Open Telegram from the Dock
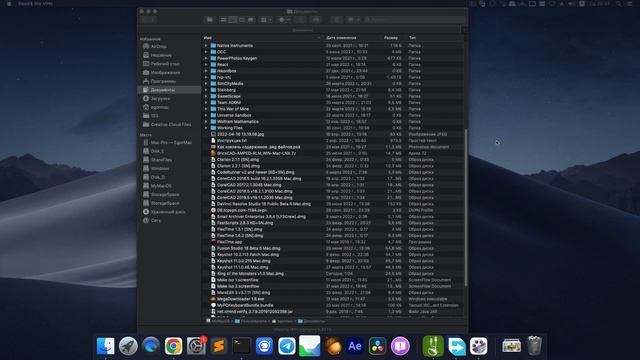Viewport: 640px width, 360px height. (x=287, y=346)
